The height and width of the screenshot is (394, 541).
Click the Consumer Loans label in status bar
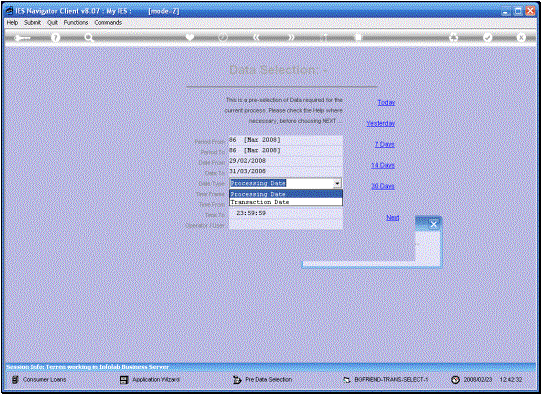pyautogui.click(x=45, y=380)
